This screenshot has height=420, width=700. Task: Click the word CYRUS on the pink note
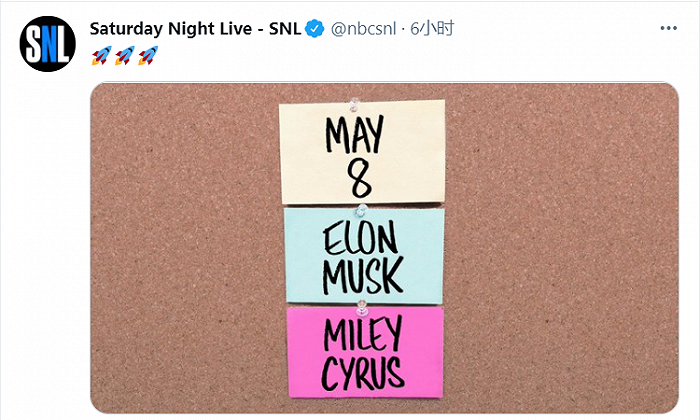click(363, 373)
